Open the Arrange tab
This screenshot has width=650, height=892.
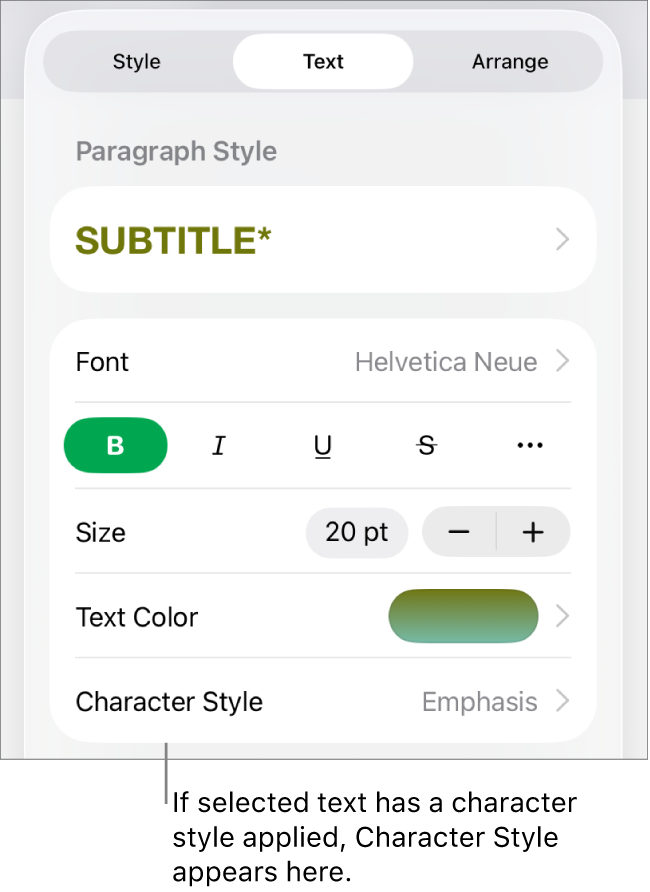[x=510, y=61]
